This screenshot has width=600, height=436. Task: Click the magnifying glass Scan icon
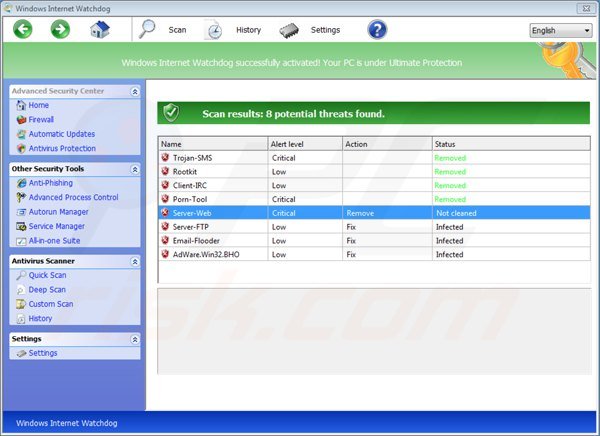(x=147, y=29)
